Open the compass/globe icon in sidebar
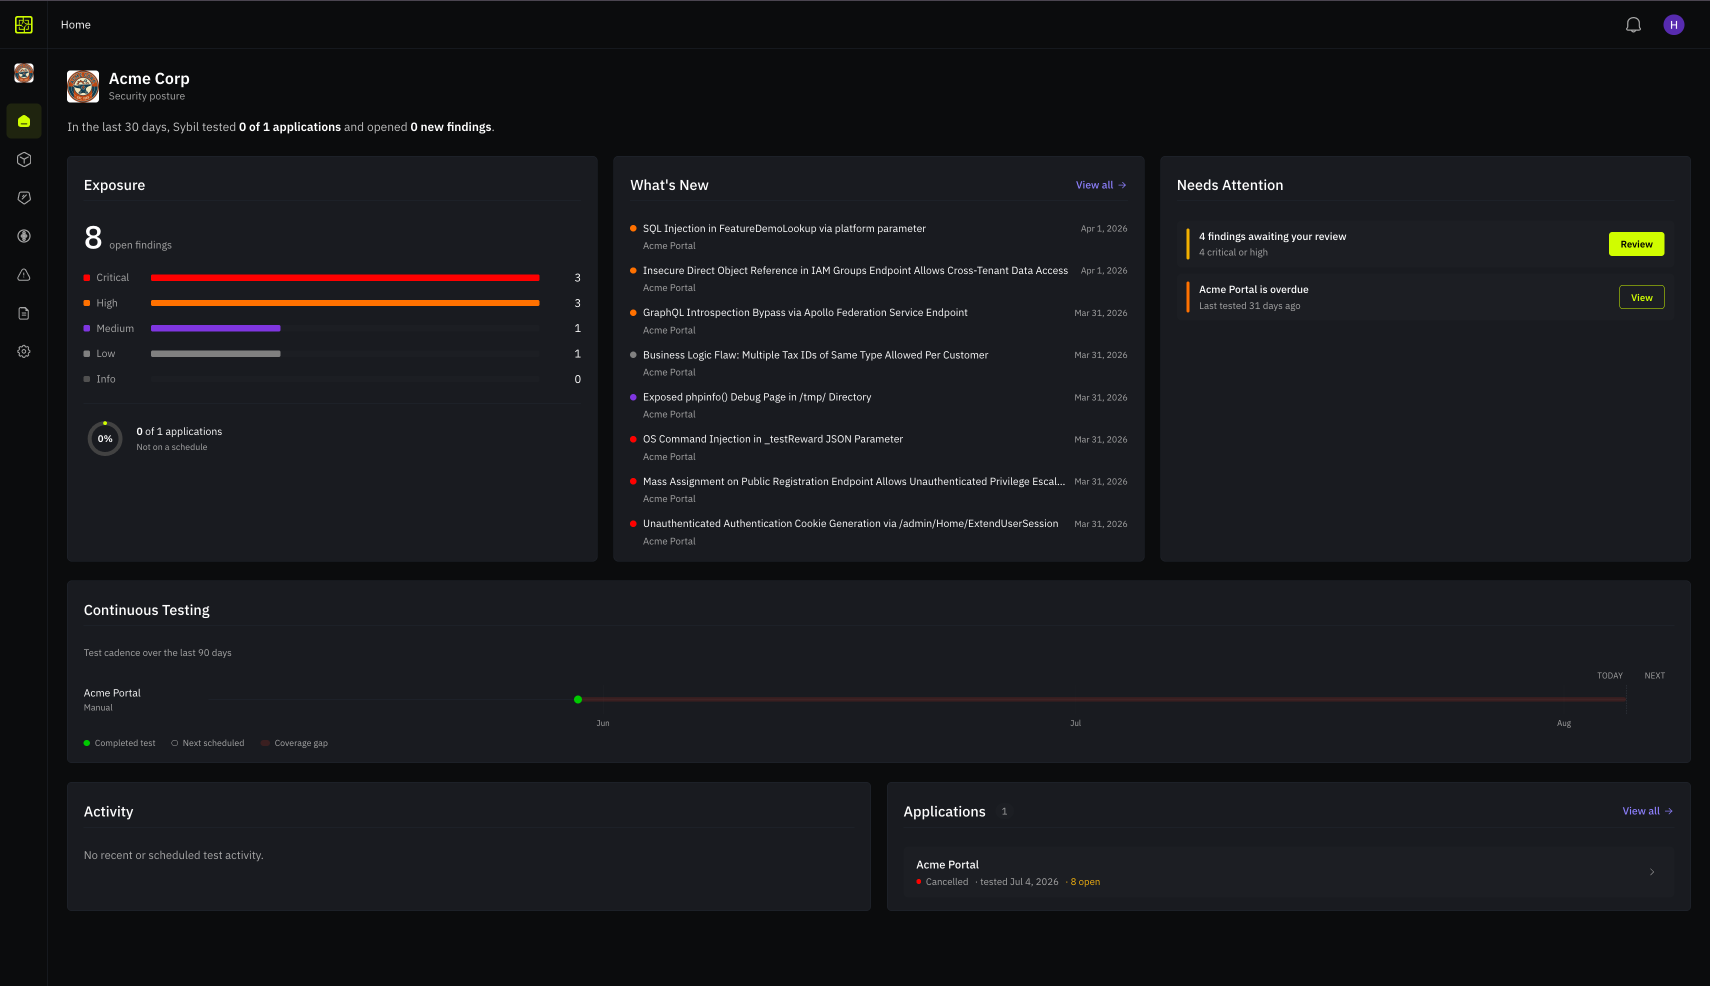 pyautogui.click(x=24, y=236)
